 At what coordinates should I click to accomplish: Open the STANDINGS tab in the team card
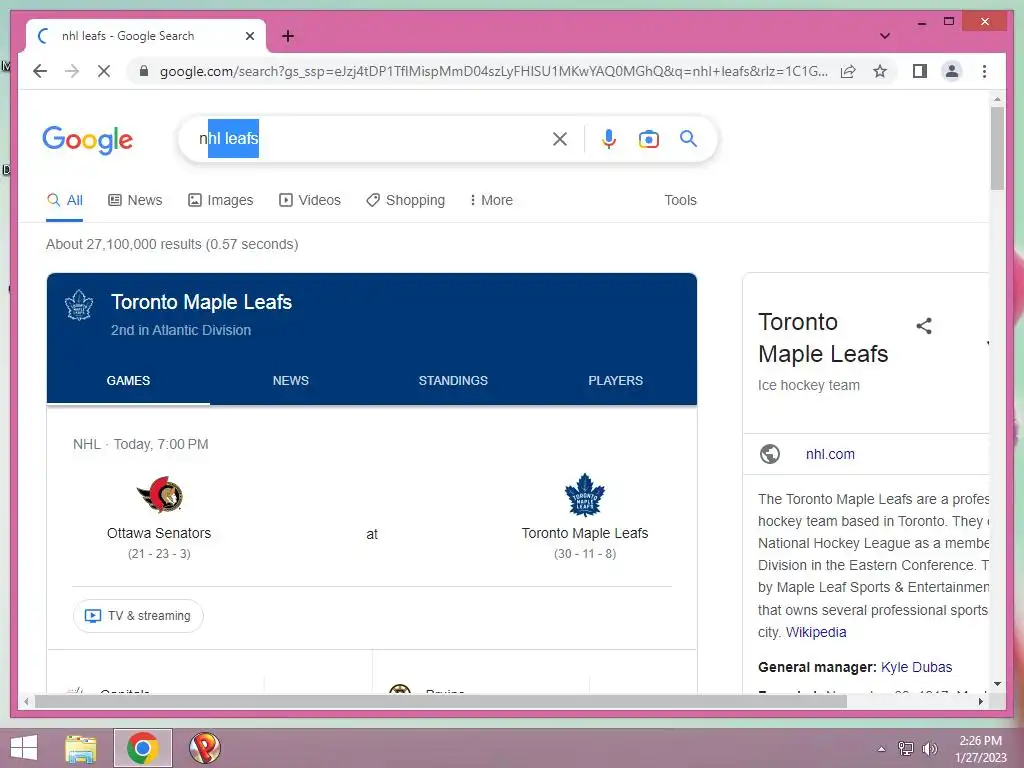point(453,381)
